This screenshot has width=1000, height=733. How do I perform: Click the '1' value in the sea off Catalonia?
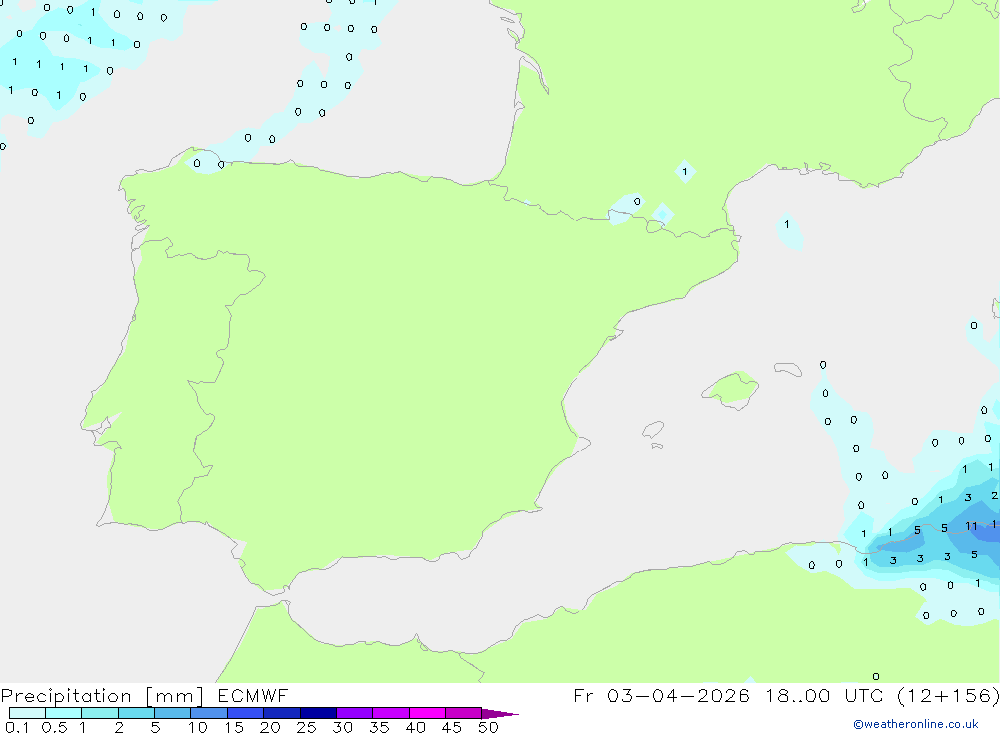pyautogui.click(x=786, y=224)
